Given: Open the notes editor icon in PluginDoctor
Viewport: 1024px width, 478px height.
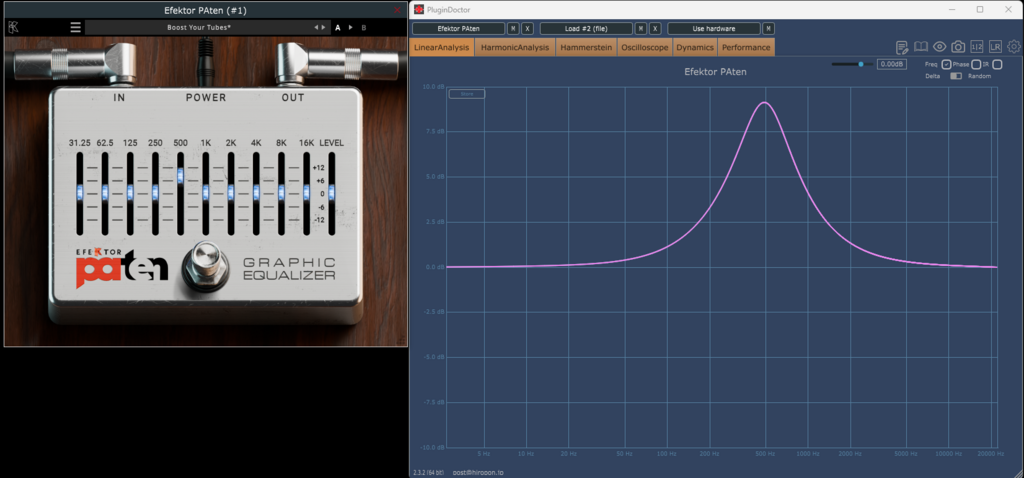Looking at the screenshot, I should [x=902, y=46].
